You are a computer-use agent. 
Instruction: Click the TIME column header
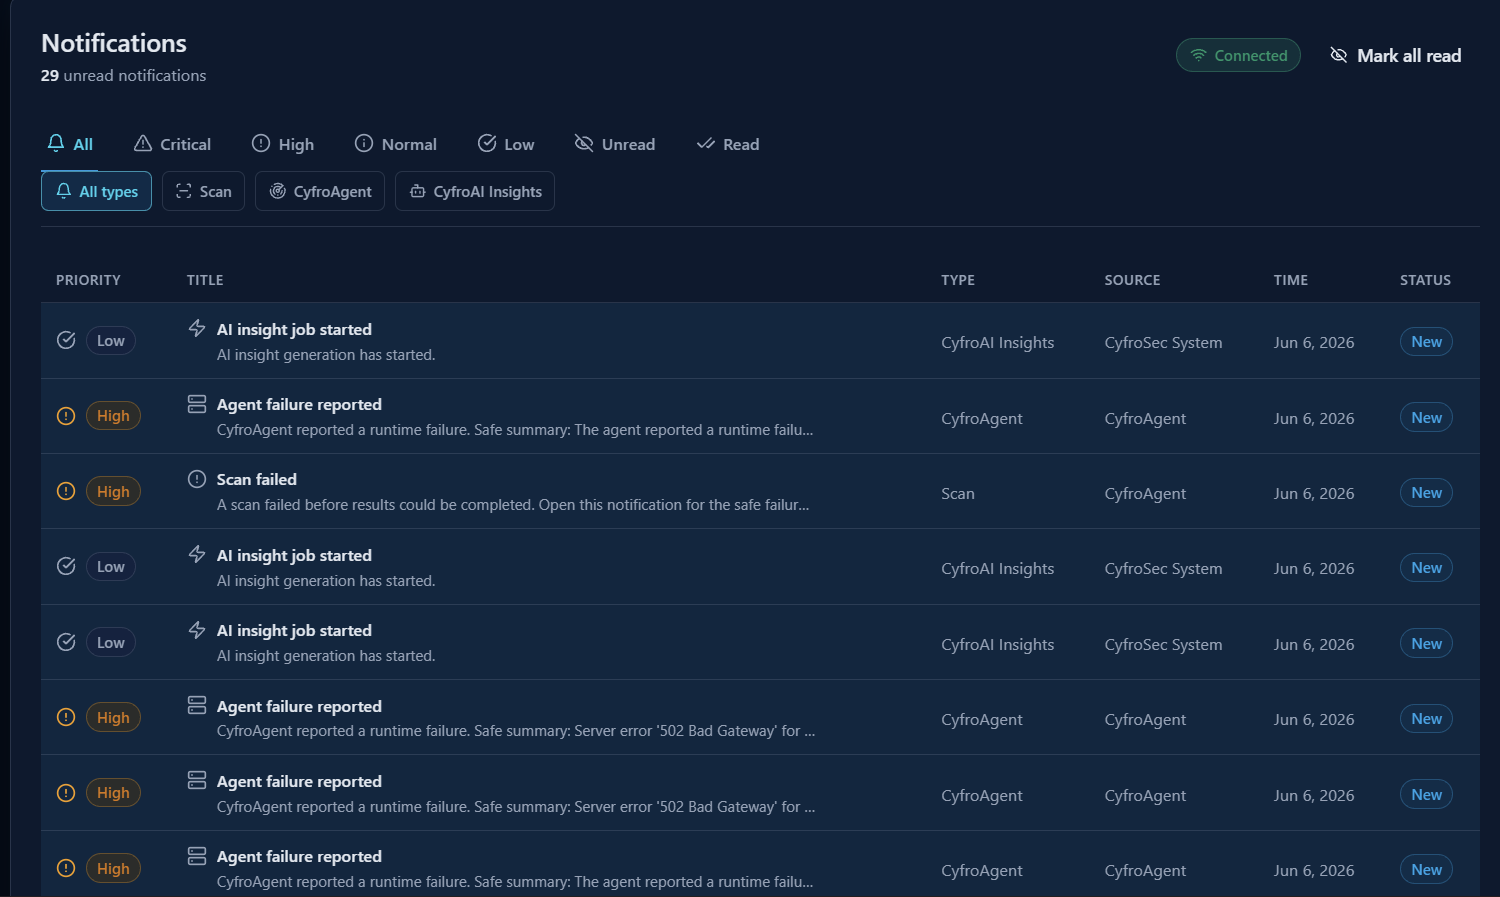pyautogui.click(x=1291, y=280)
